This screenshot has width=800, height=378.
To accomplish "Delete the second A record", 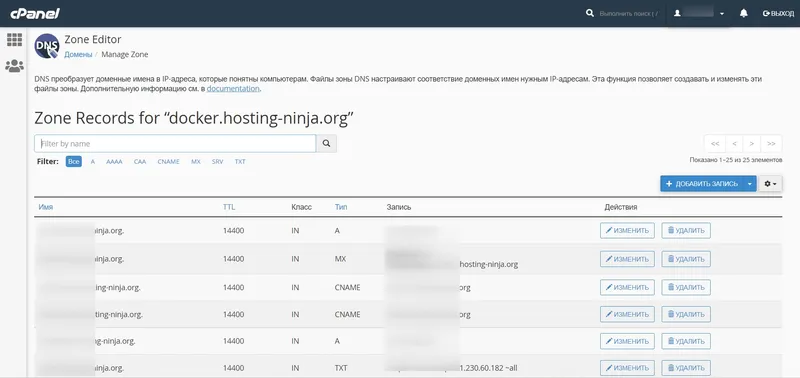I will [686, 341].
